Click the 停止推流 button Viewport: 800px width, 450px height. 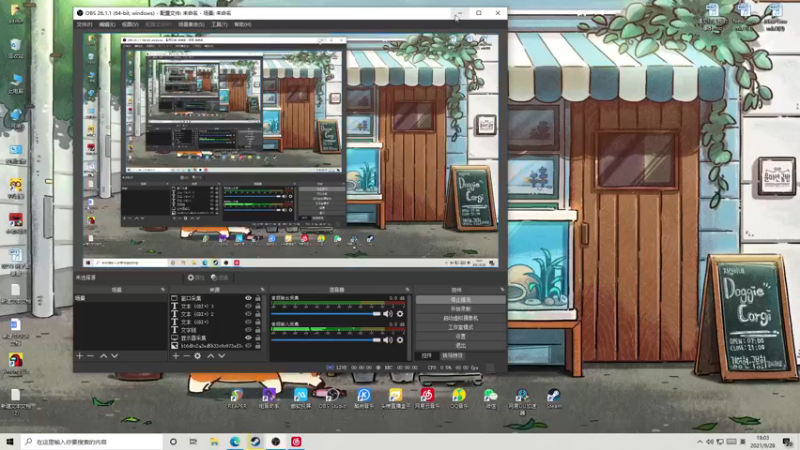pyautogui.click(x=460, y=300)
